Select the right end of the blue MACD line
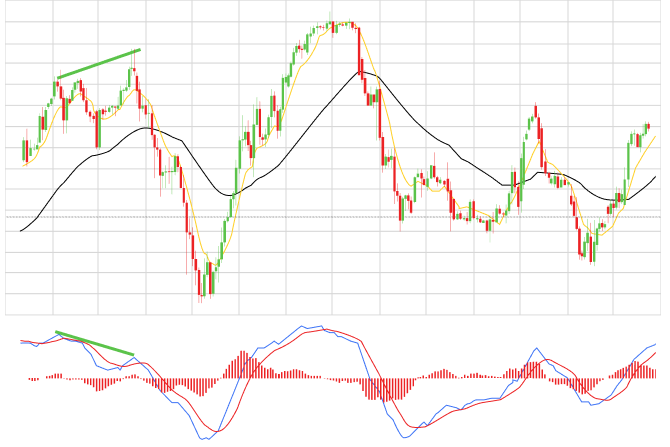The image size is (670, 447). click(656, 343)
